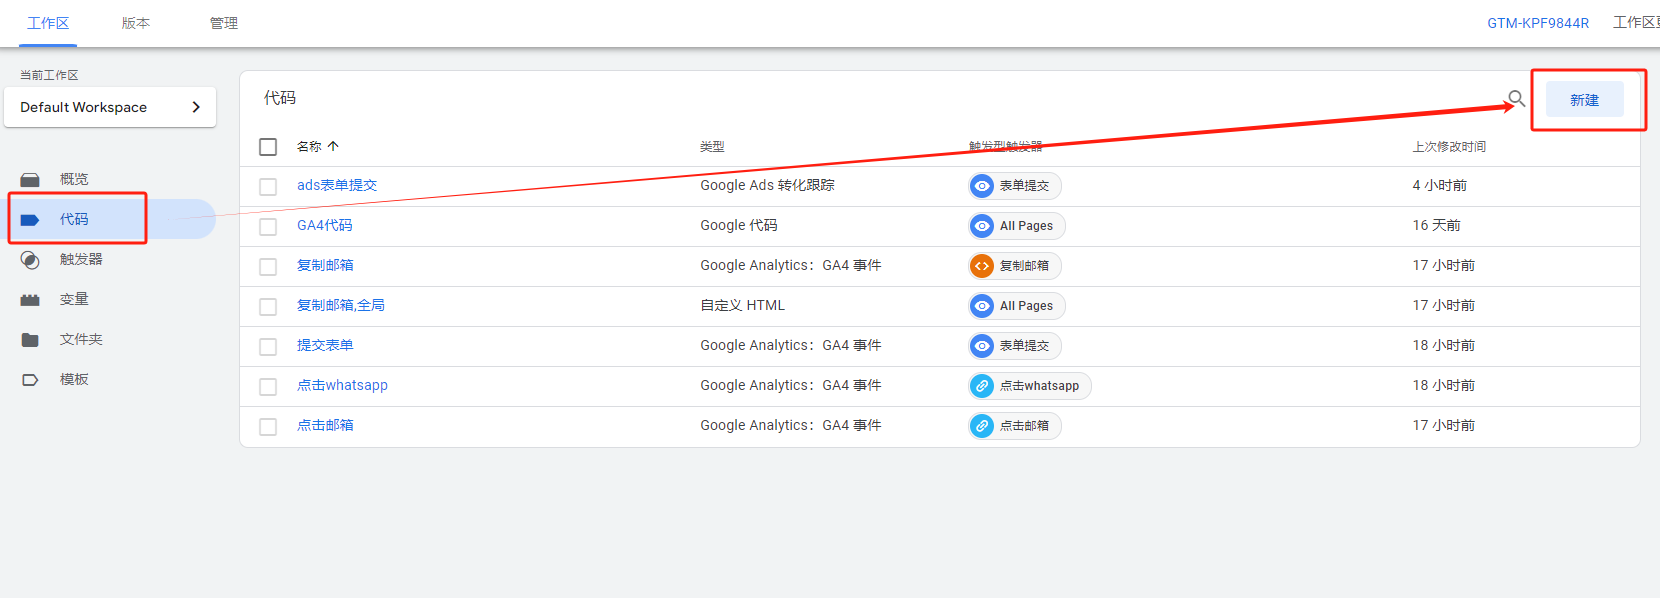Select Triggers (触发器) sidebar icon
The image size is (1660, 598).
click(31, 260)
